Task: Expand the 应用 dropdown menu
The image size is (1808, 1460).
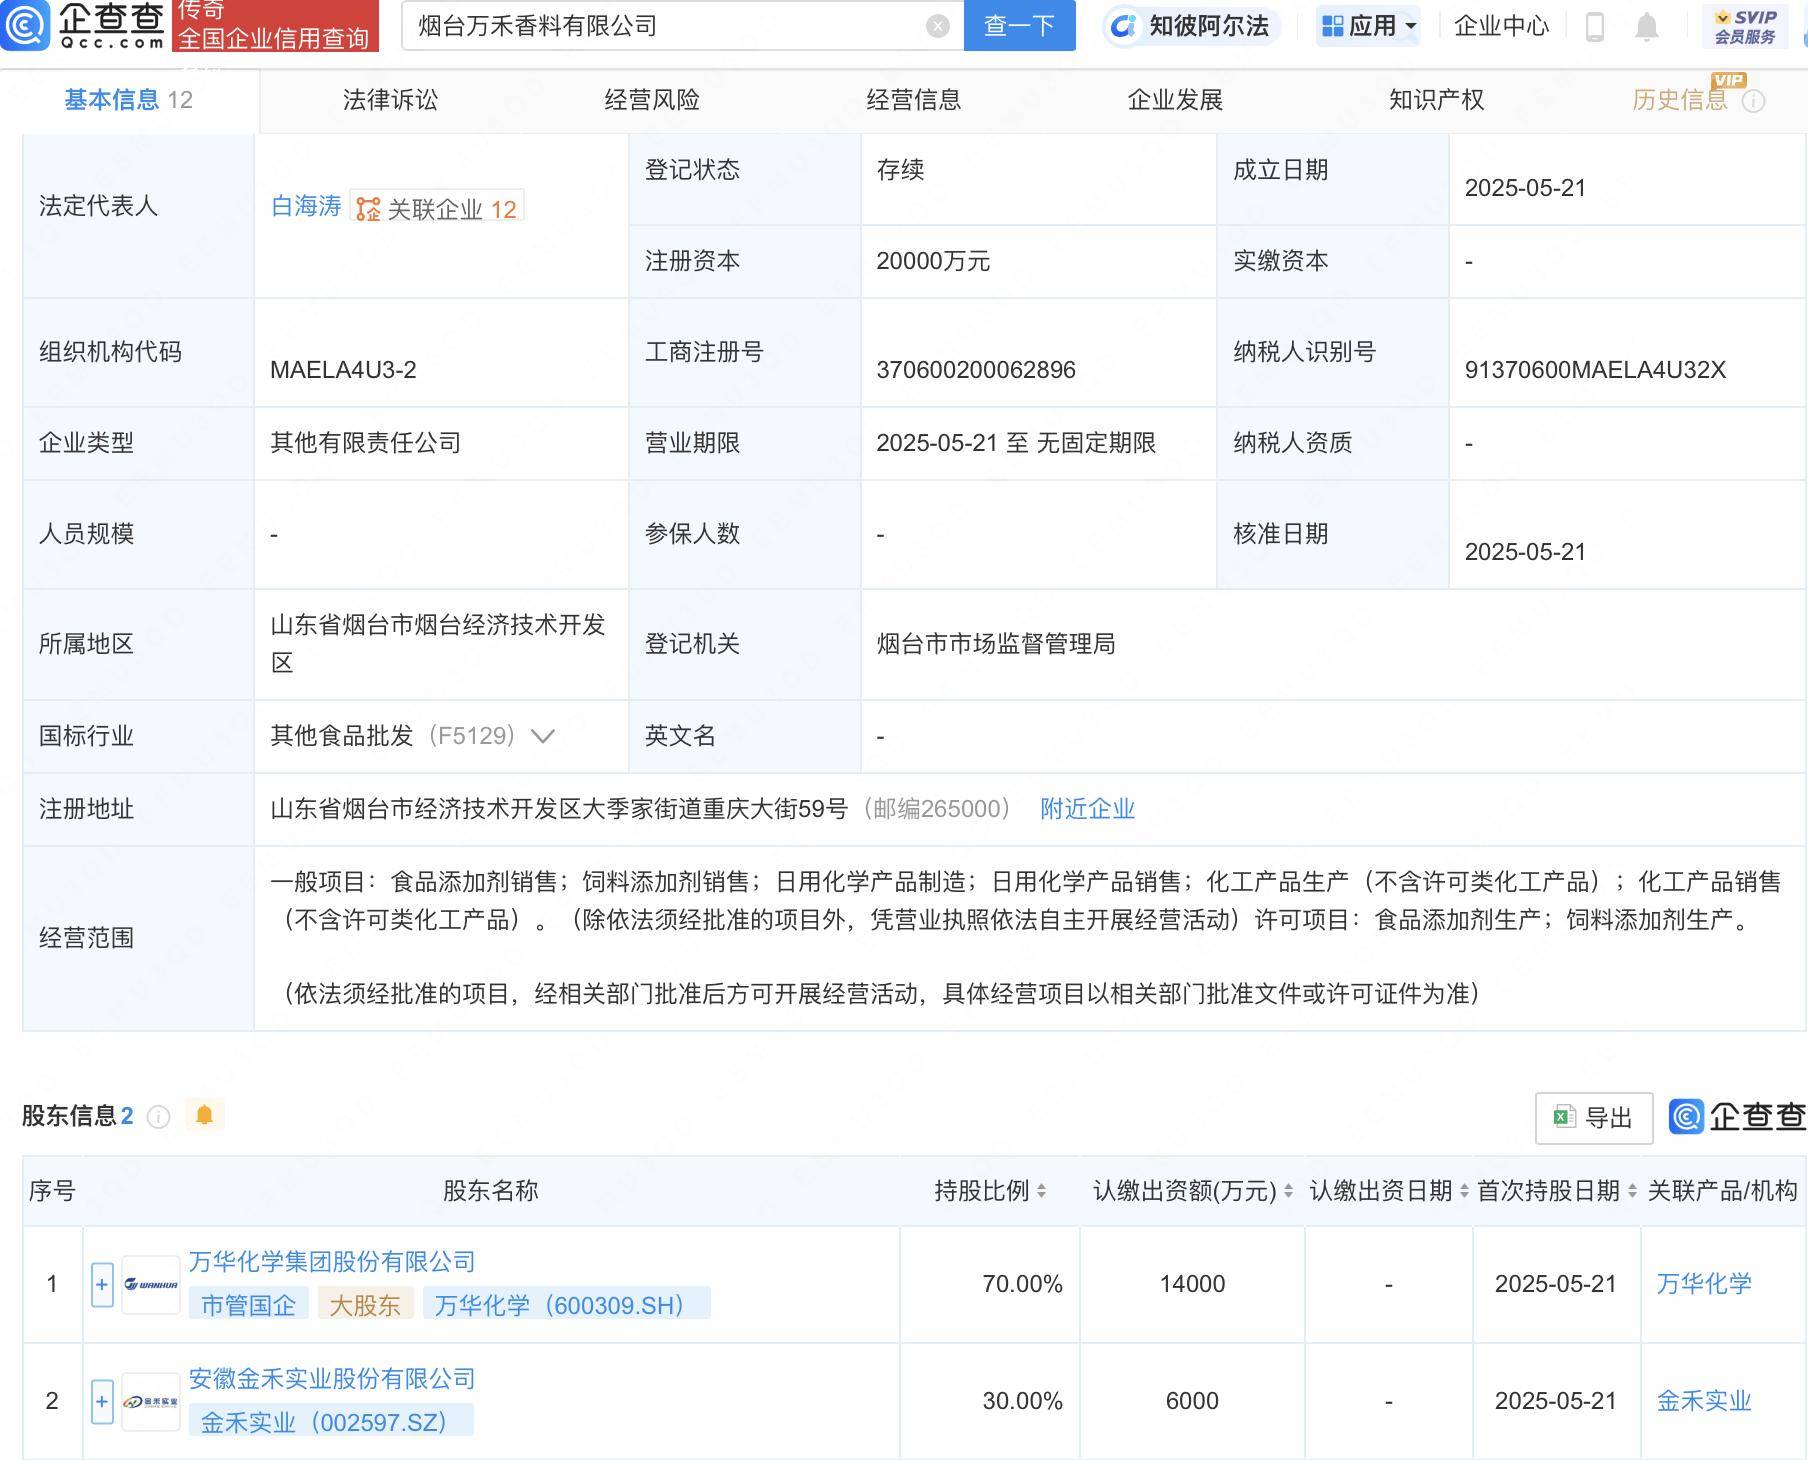Action: (1368, 25)
